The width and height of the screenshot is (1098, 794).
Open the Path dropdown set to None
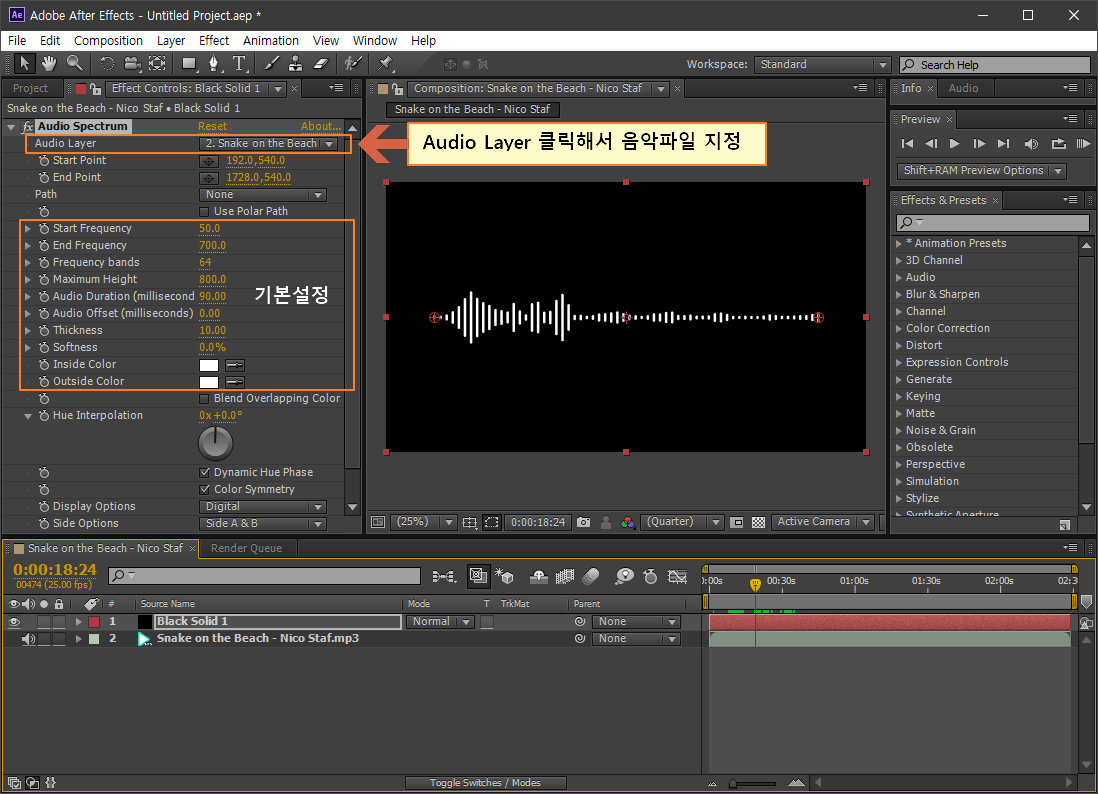pyautogui.click(x=263, y=195)
